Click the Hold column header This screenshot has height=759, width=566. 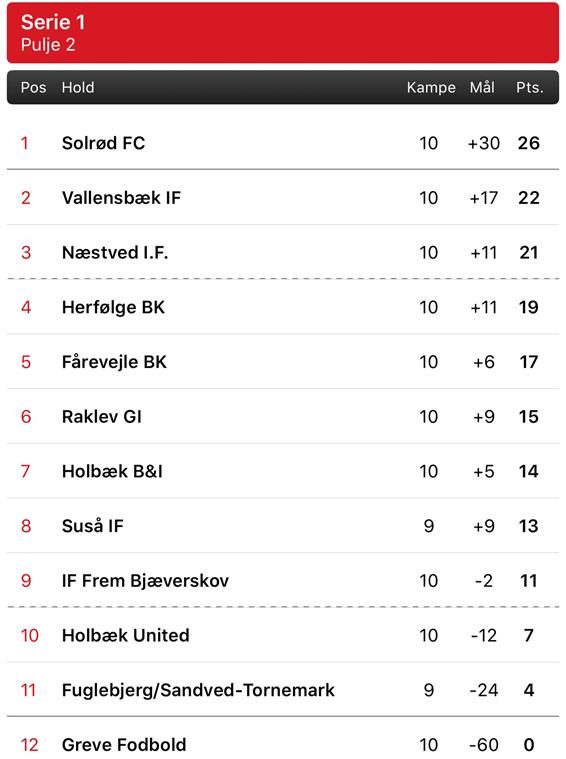pos(78,87)
